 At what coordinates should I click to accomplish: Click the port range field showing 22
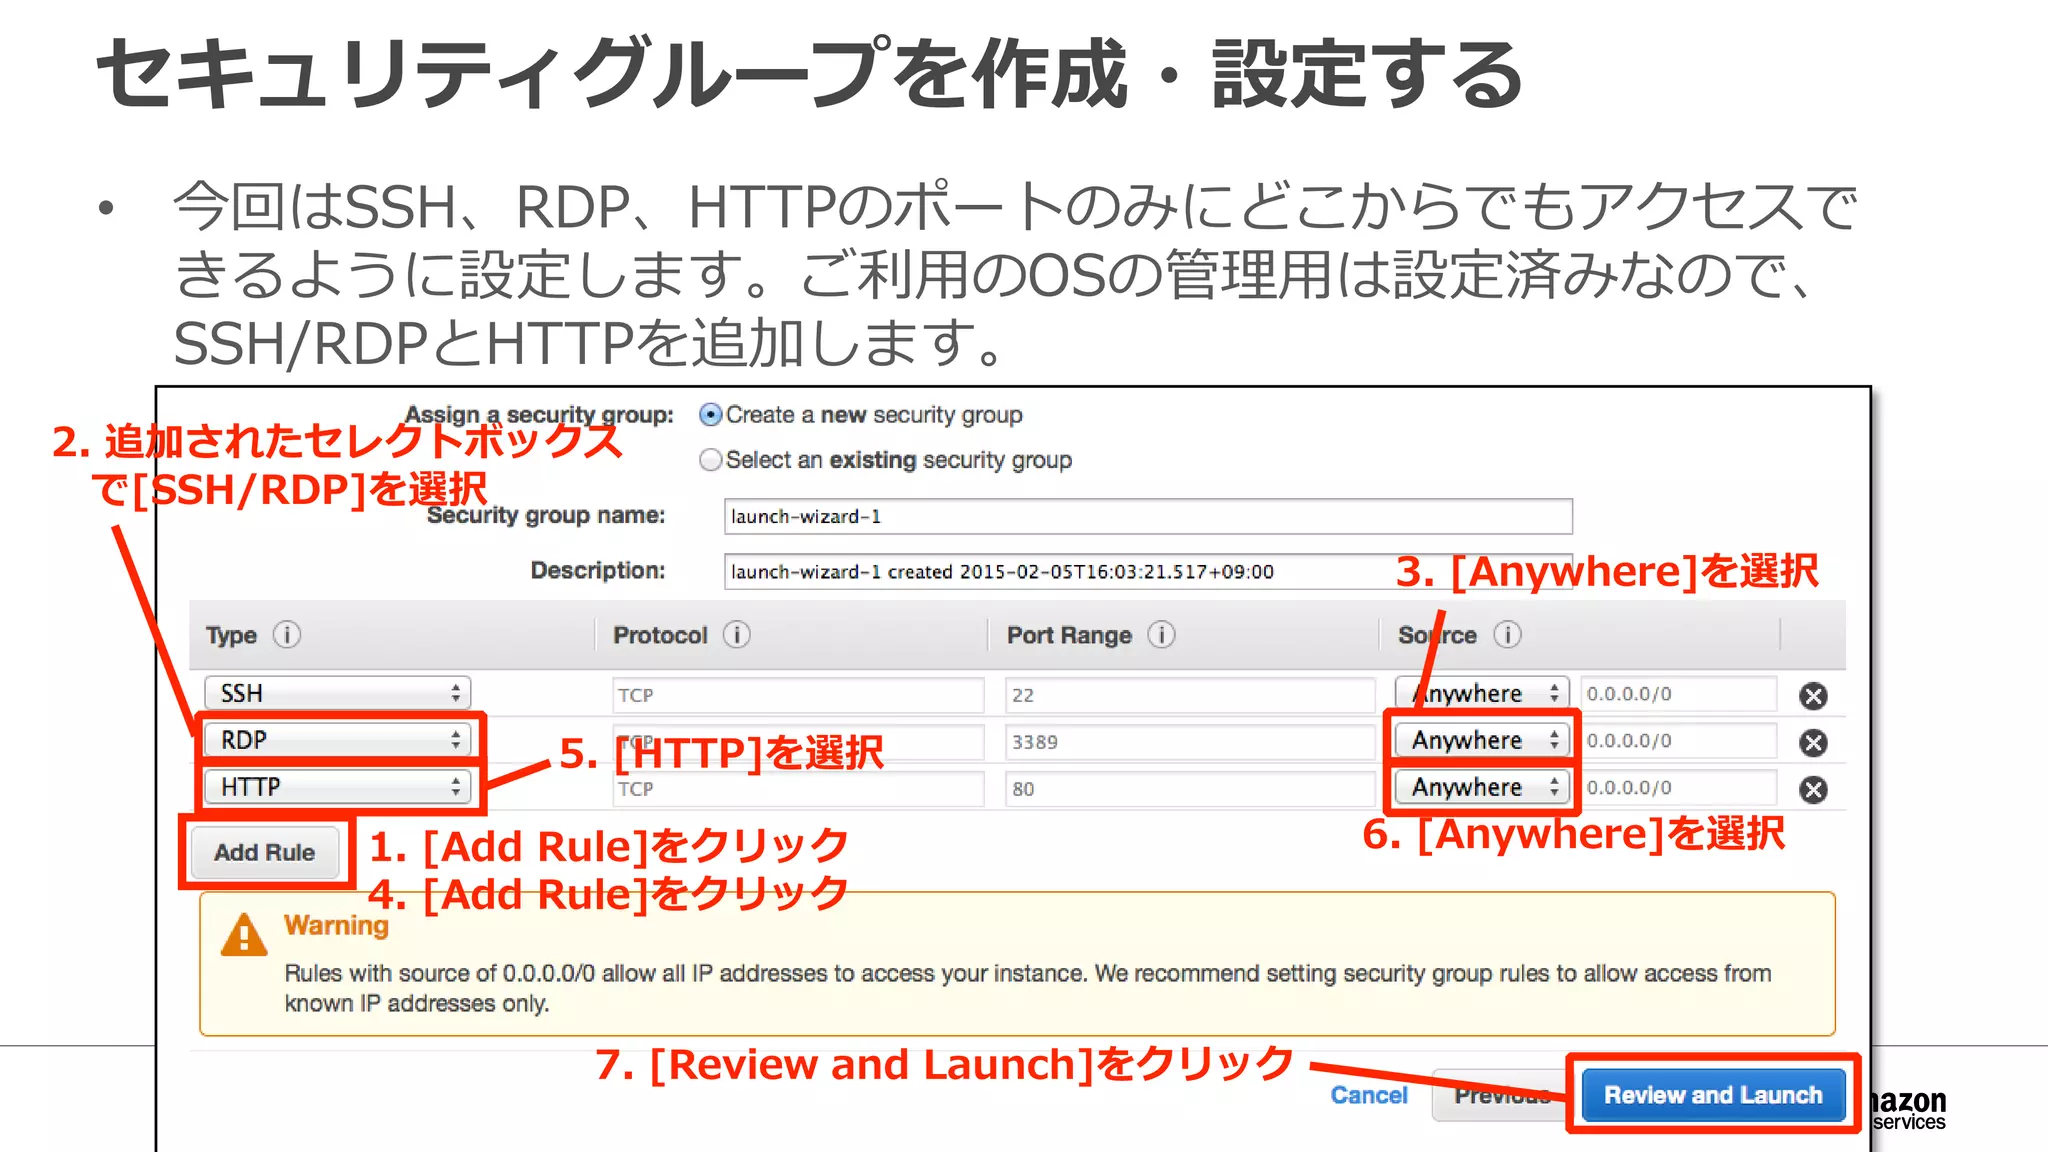coord(1190,695)
